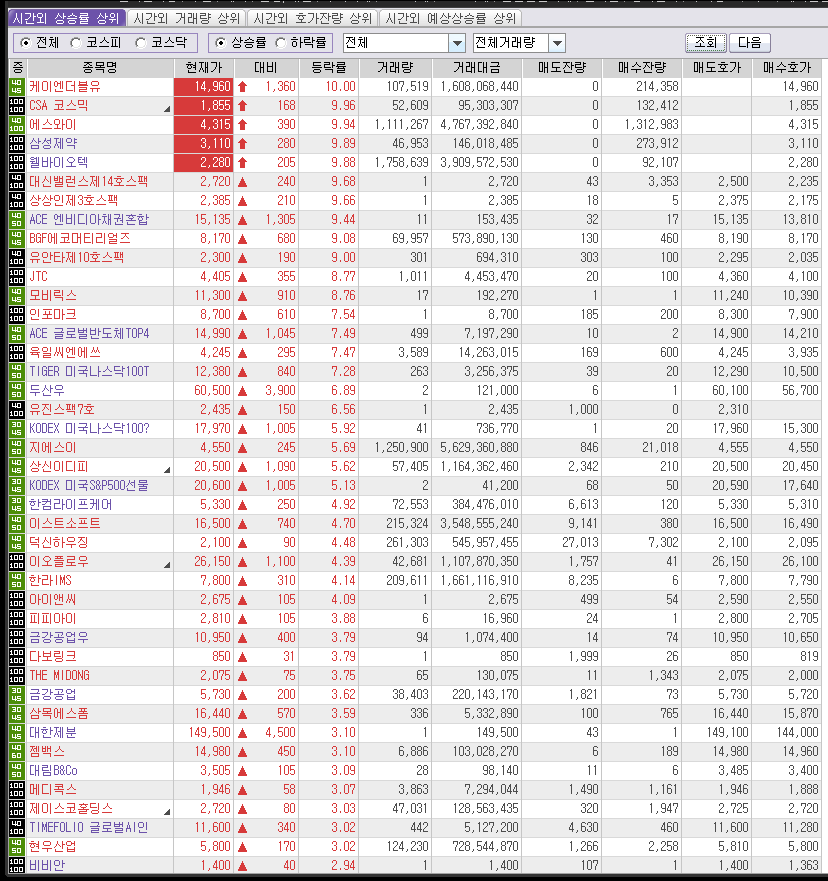Click the margin icon beside 대한제분
This screenshot has width=828, height=881.
point(16,733)
